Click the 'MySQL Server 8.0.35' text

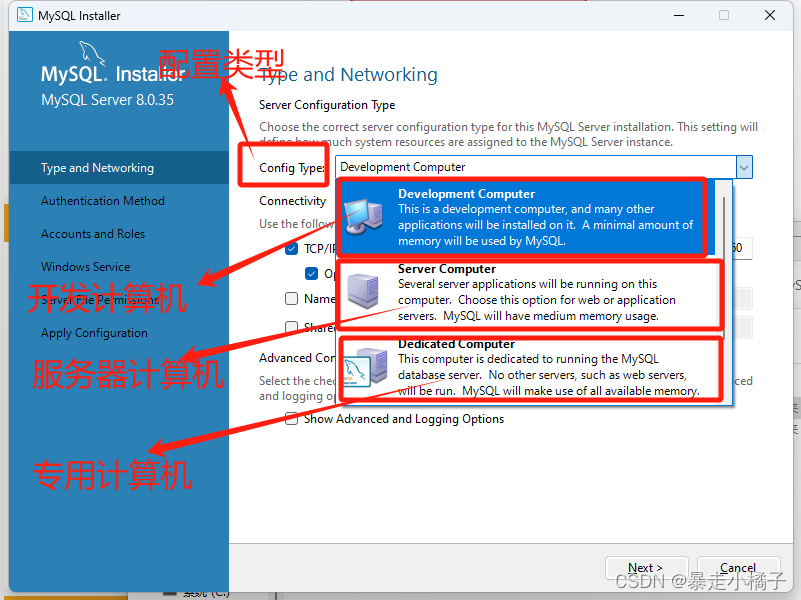pyautogui.click(x=107, y=100)
